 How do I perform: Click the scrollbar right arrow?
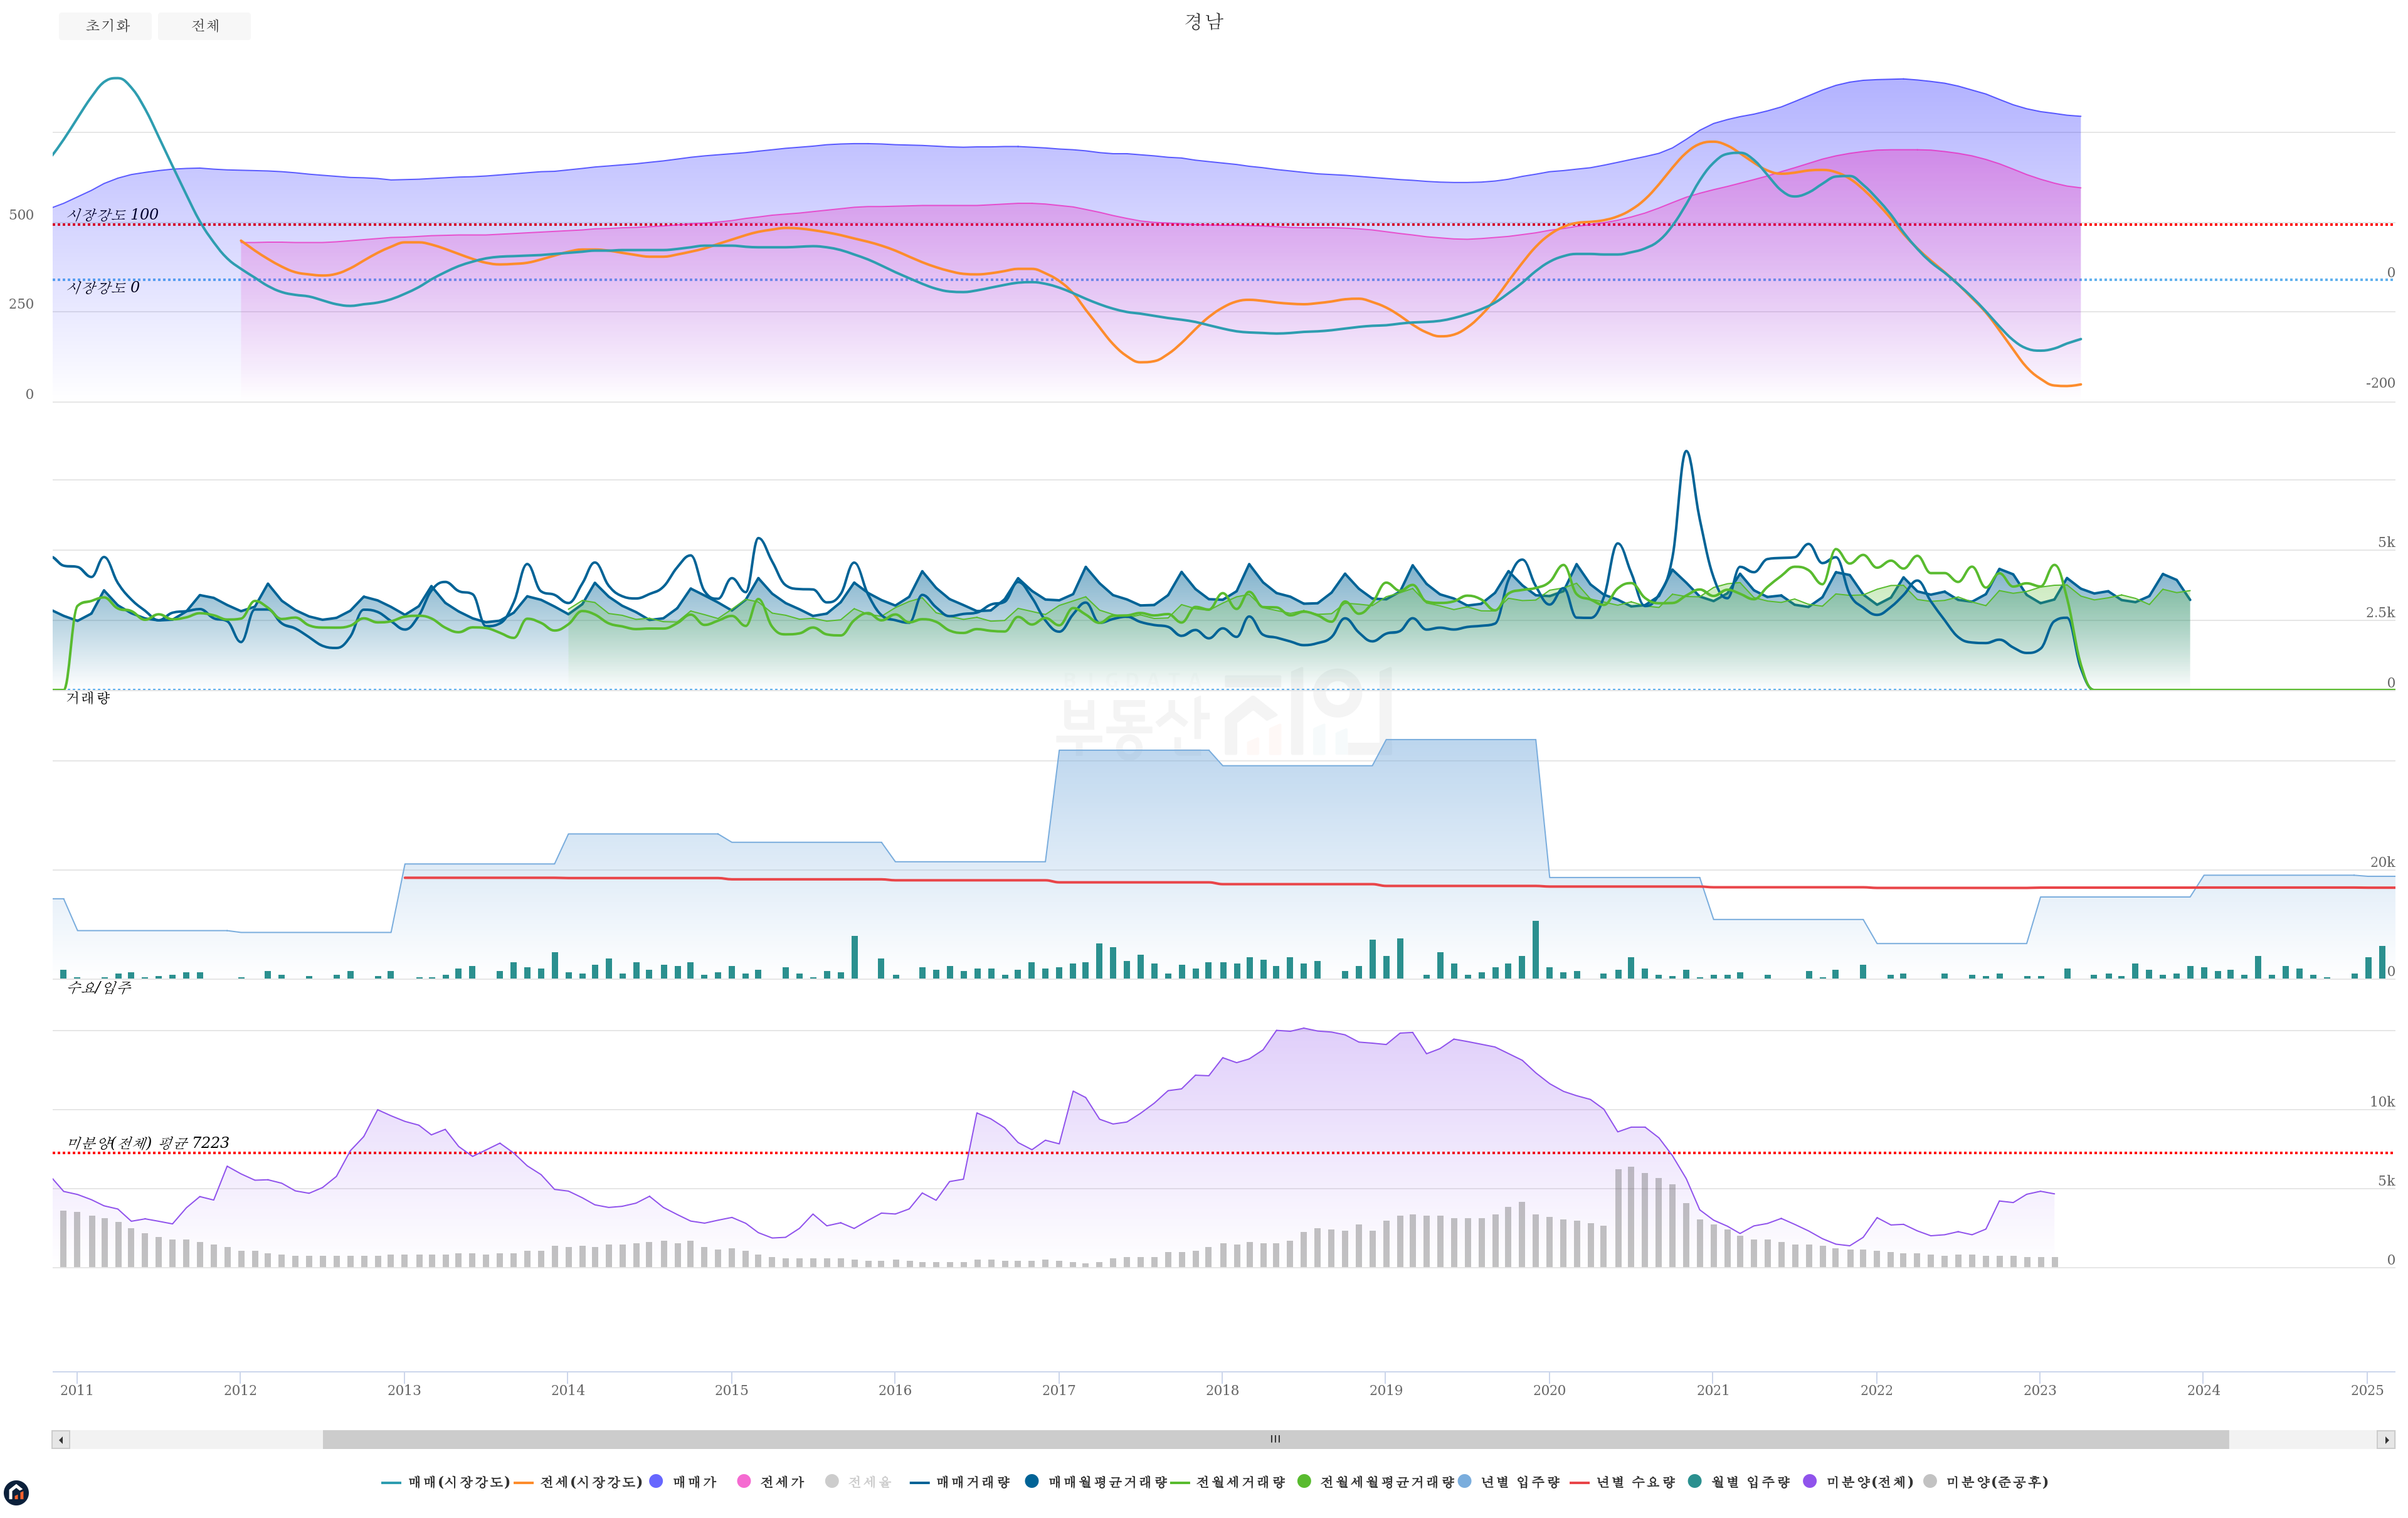[2386, 1440]
